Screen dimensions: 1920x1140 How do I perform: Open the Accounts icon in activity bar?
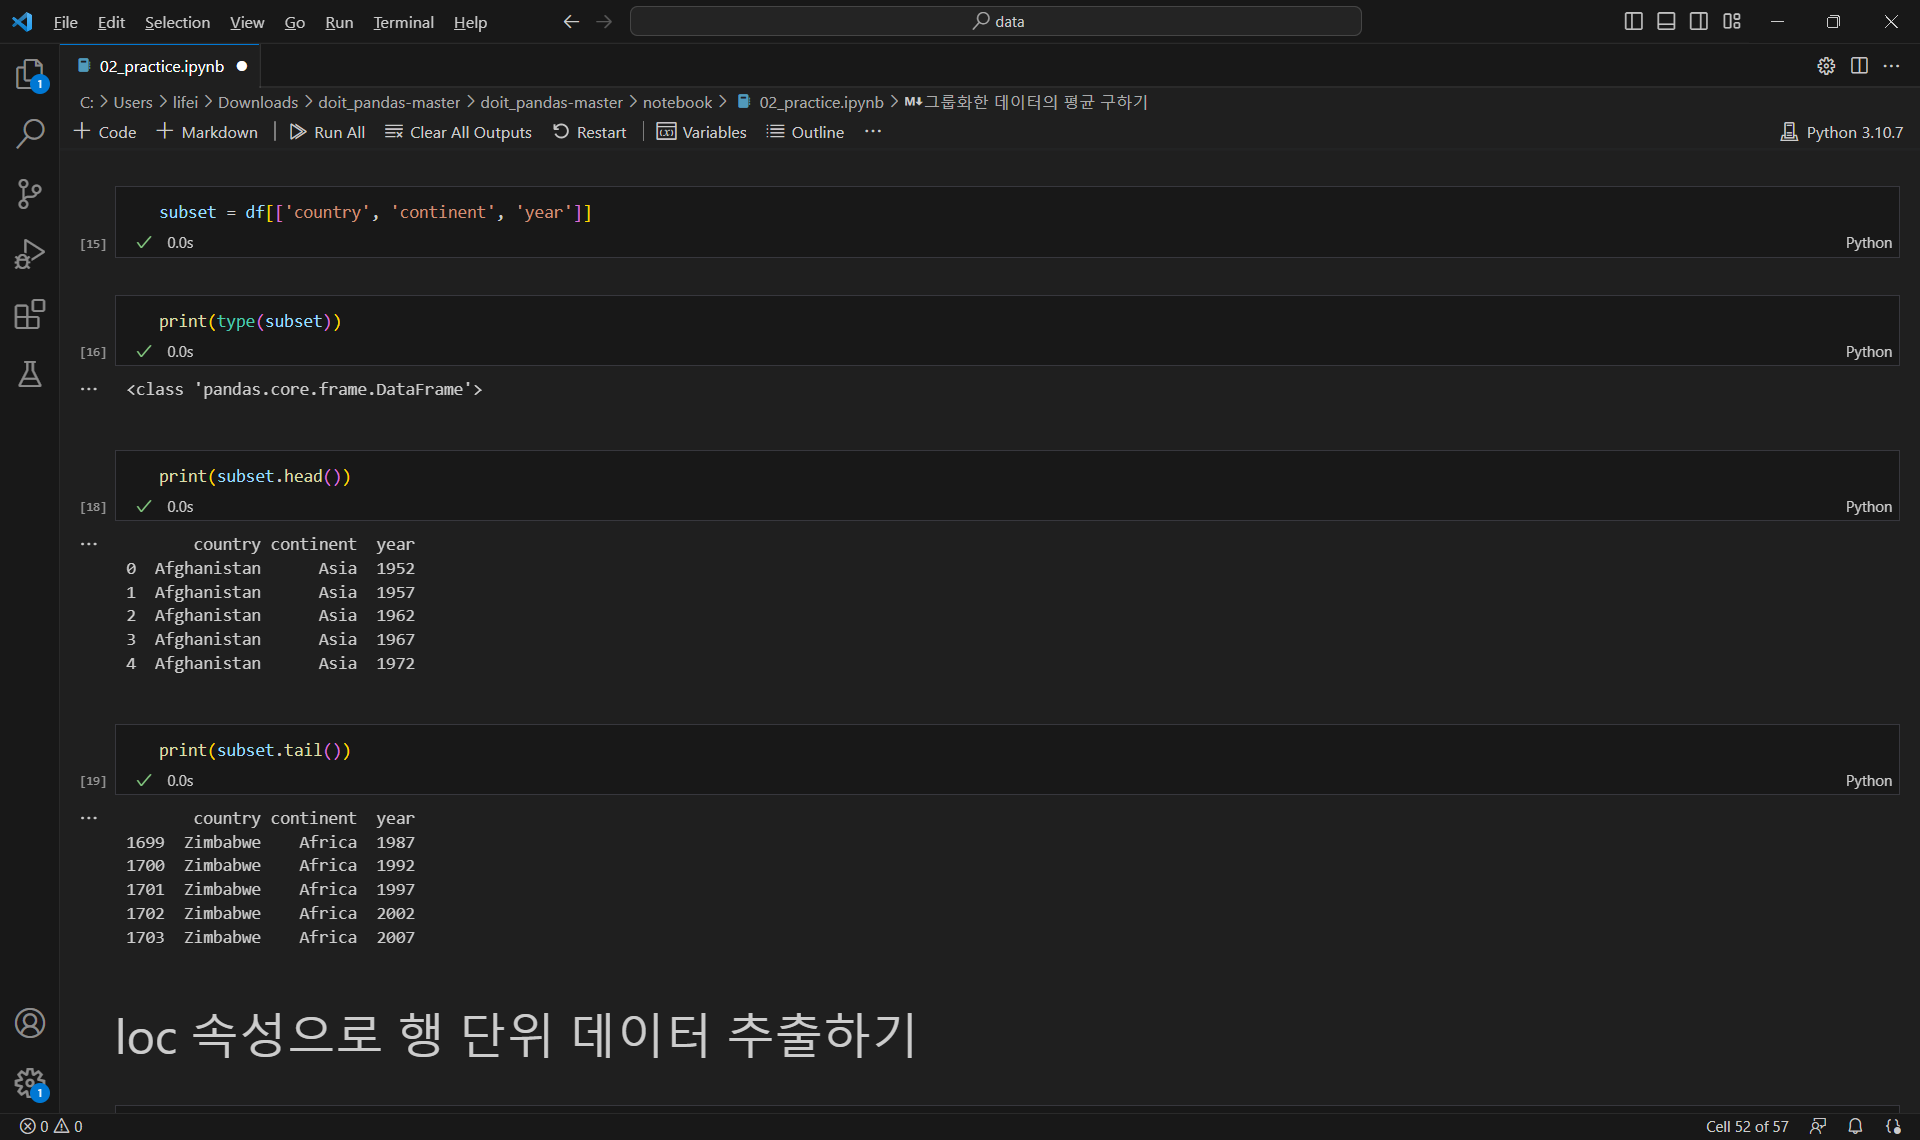30,1023
